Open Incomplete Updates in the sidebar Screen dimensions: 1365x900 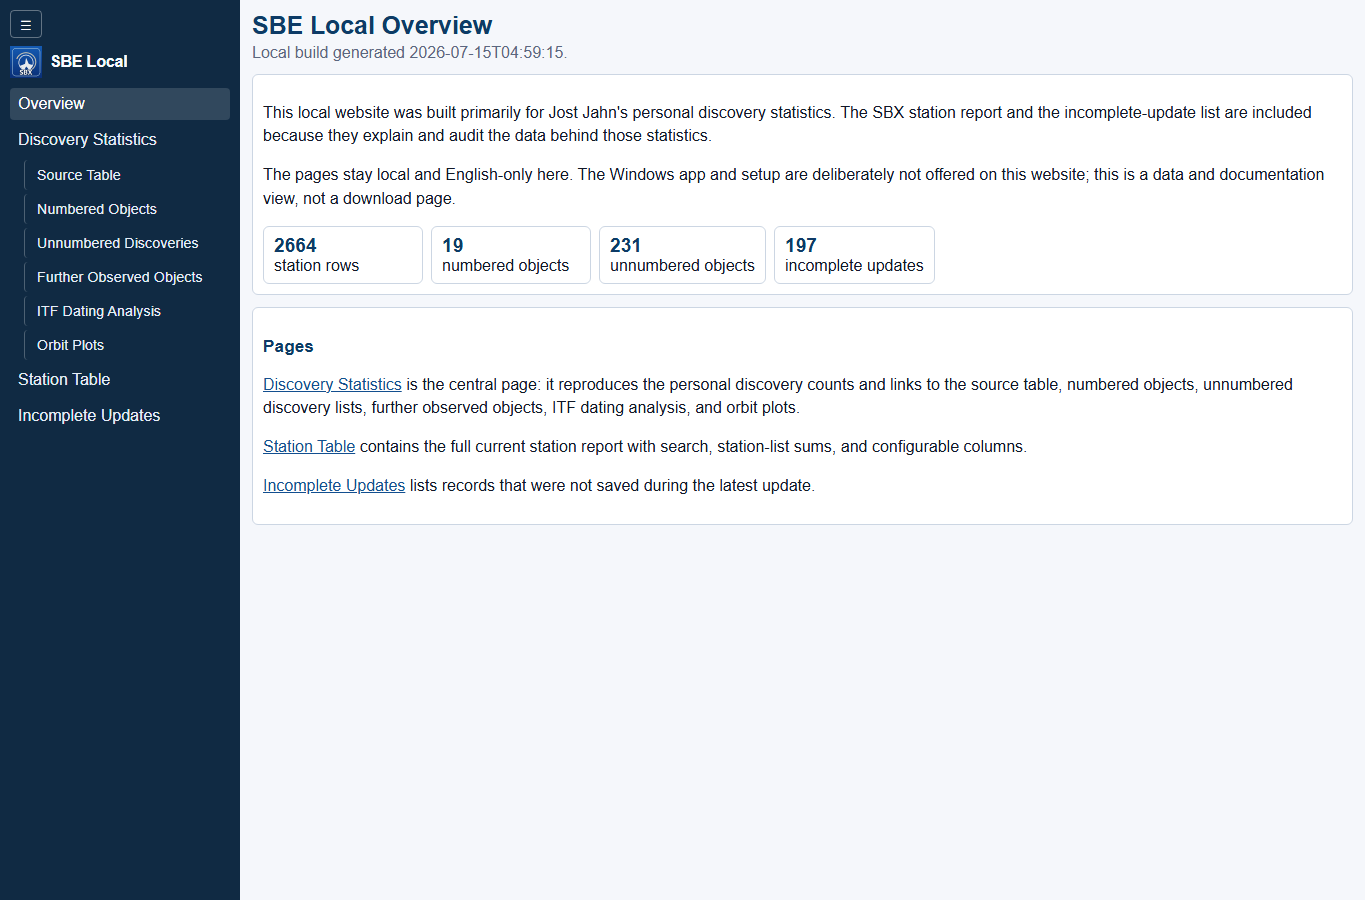click(120, 416)
